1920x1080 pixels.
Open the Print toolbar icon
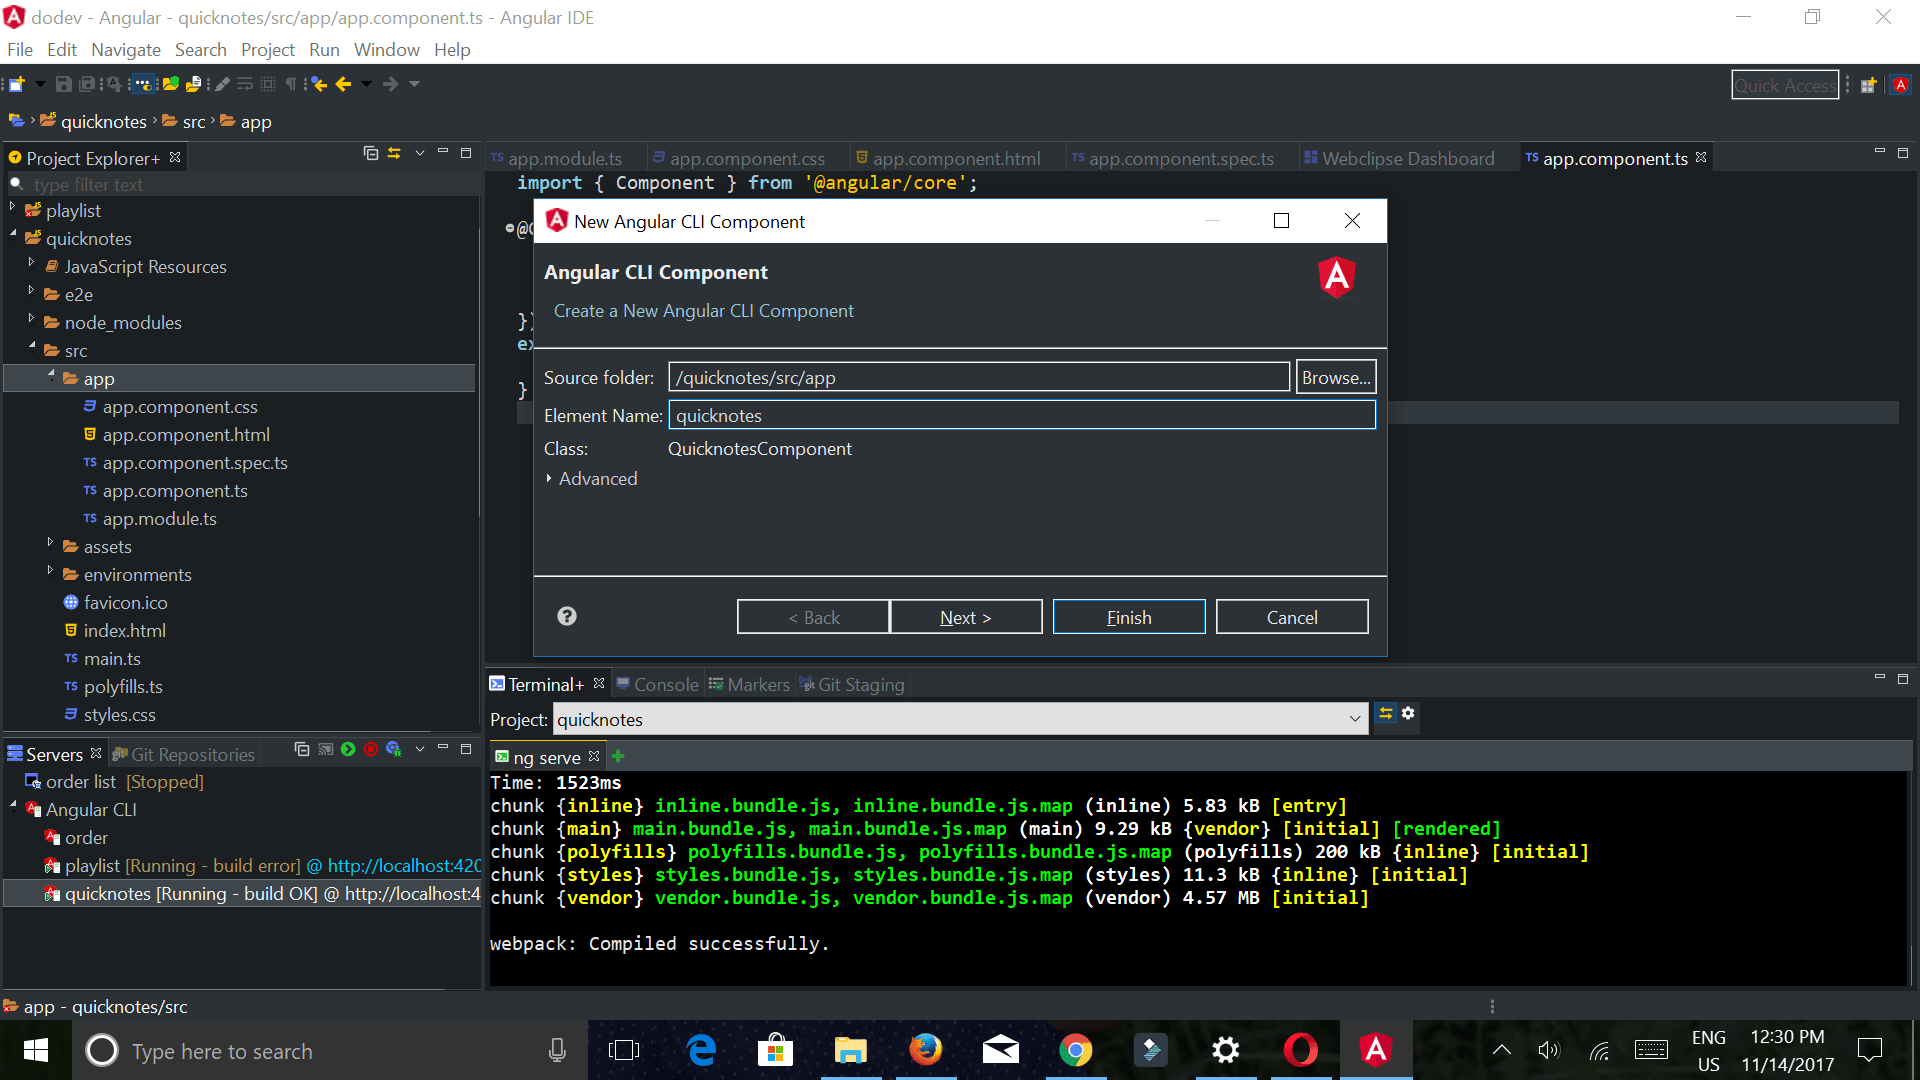[x=195, y=85]
